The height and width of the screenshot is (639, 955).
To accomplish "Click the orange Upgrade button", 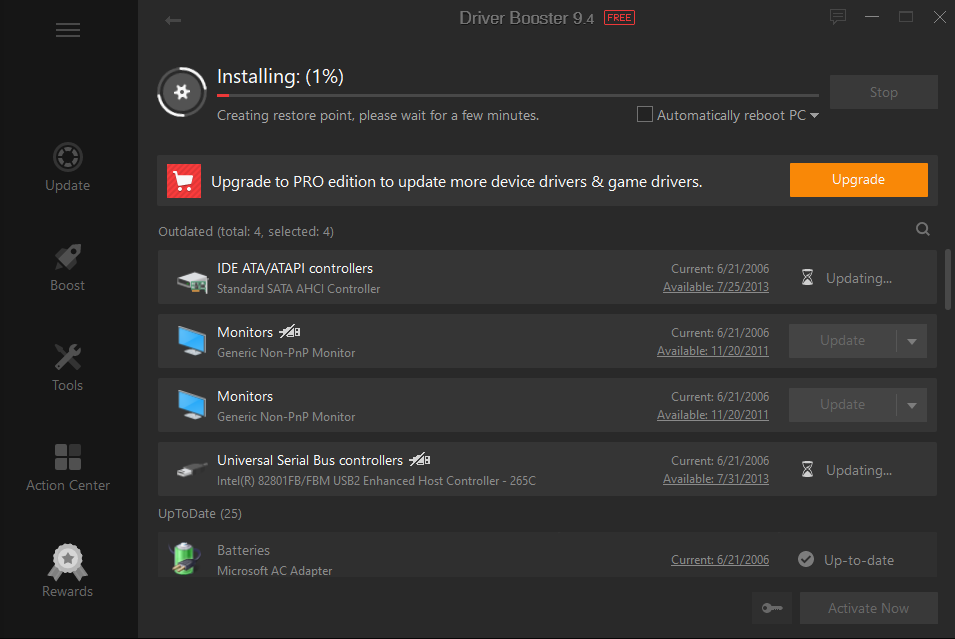I will pos(858,180).
